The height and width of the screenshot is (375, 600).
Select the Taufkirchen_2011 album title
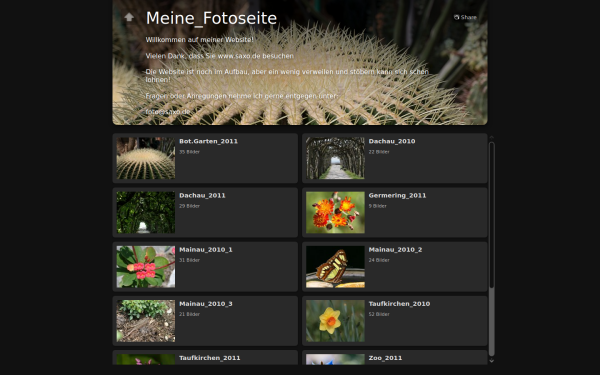210,358
